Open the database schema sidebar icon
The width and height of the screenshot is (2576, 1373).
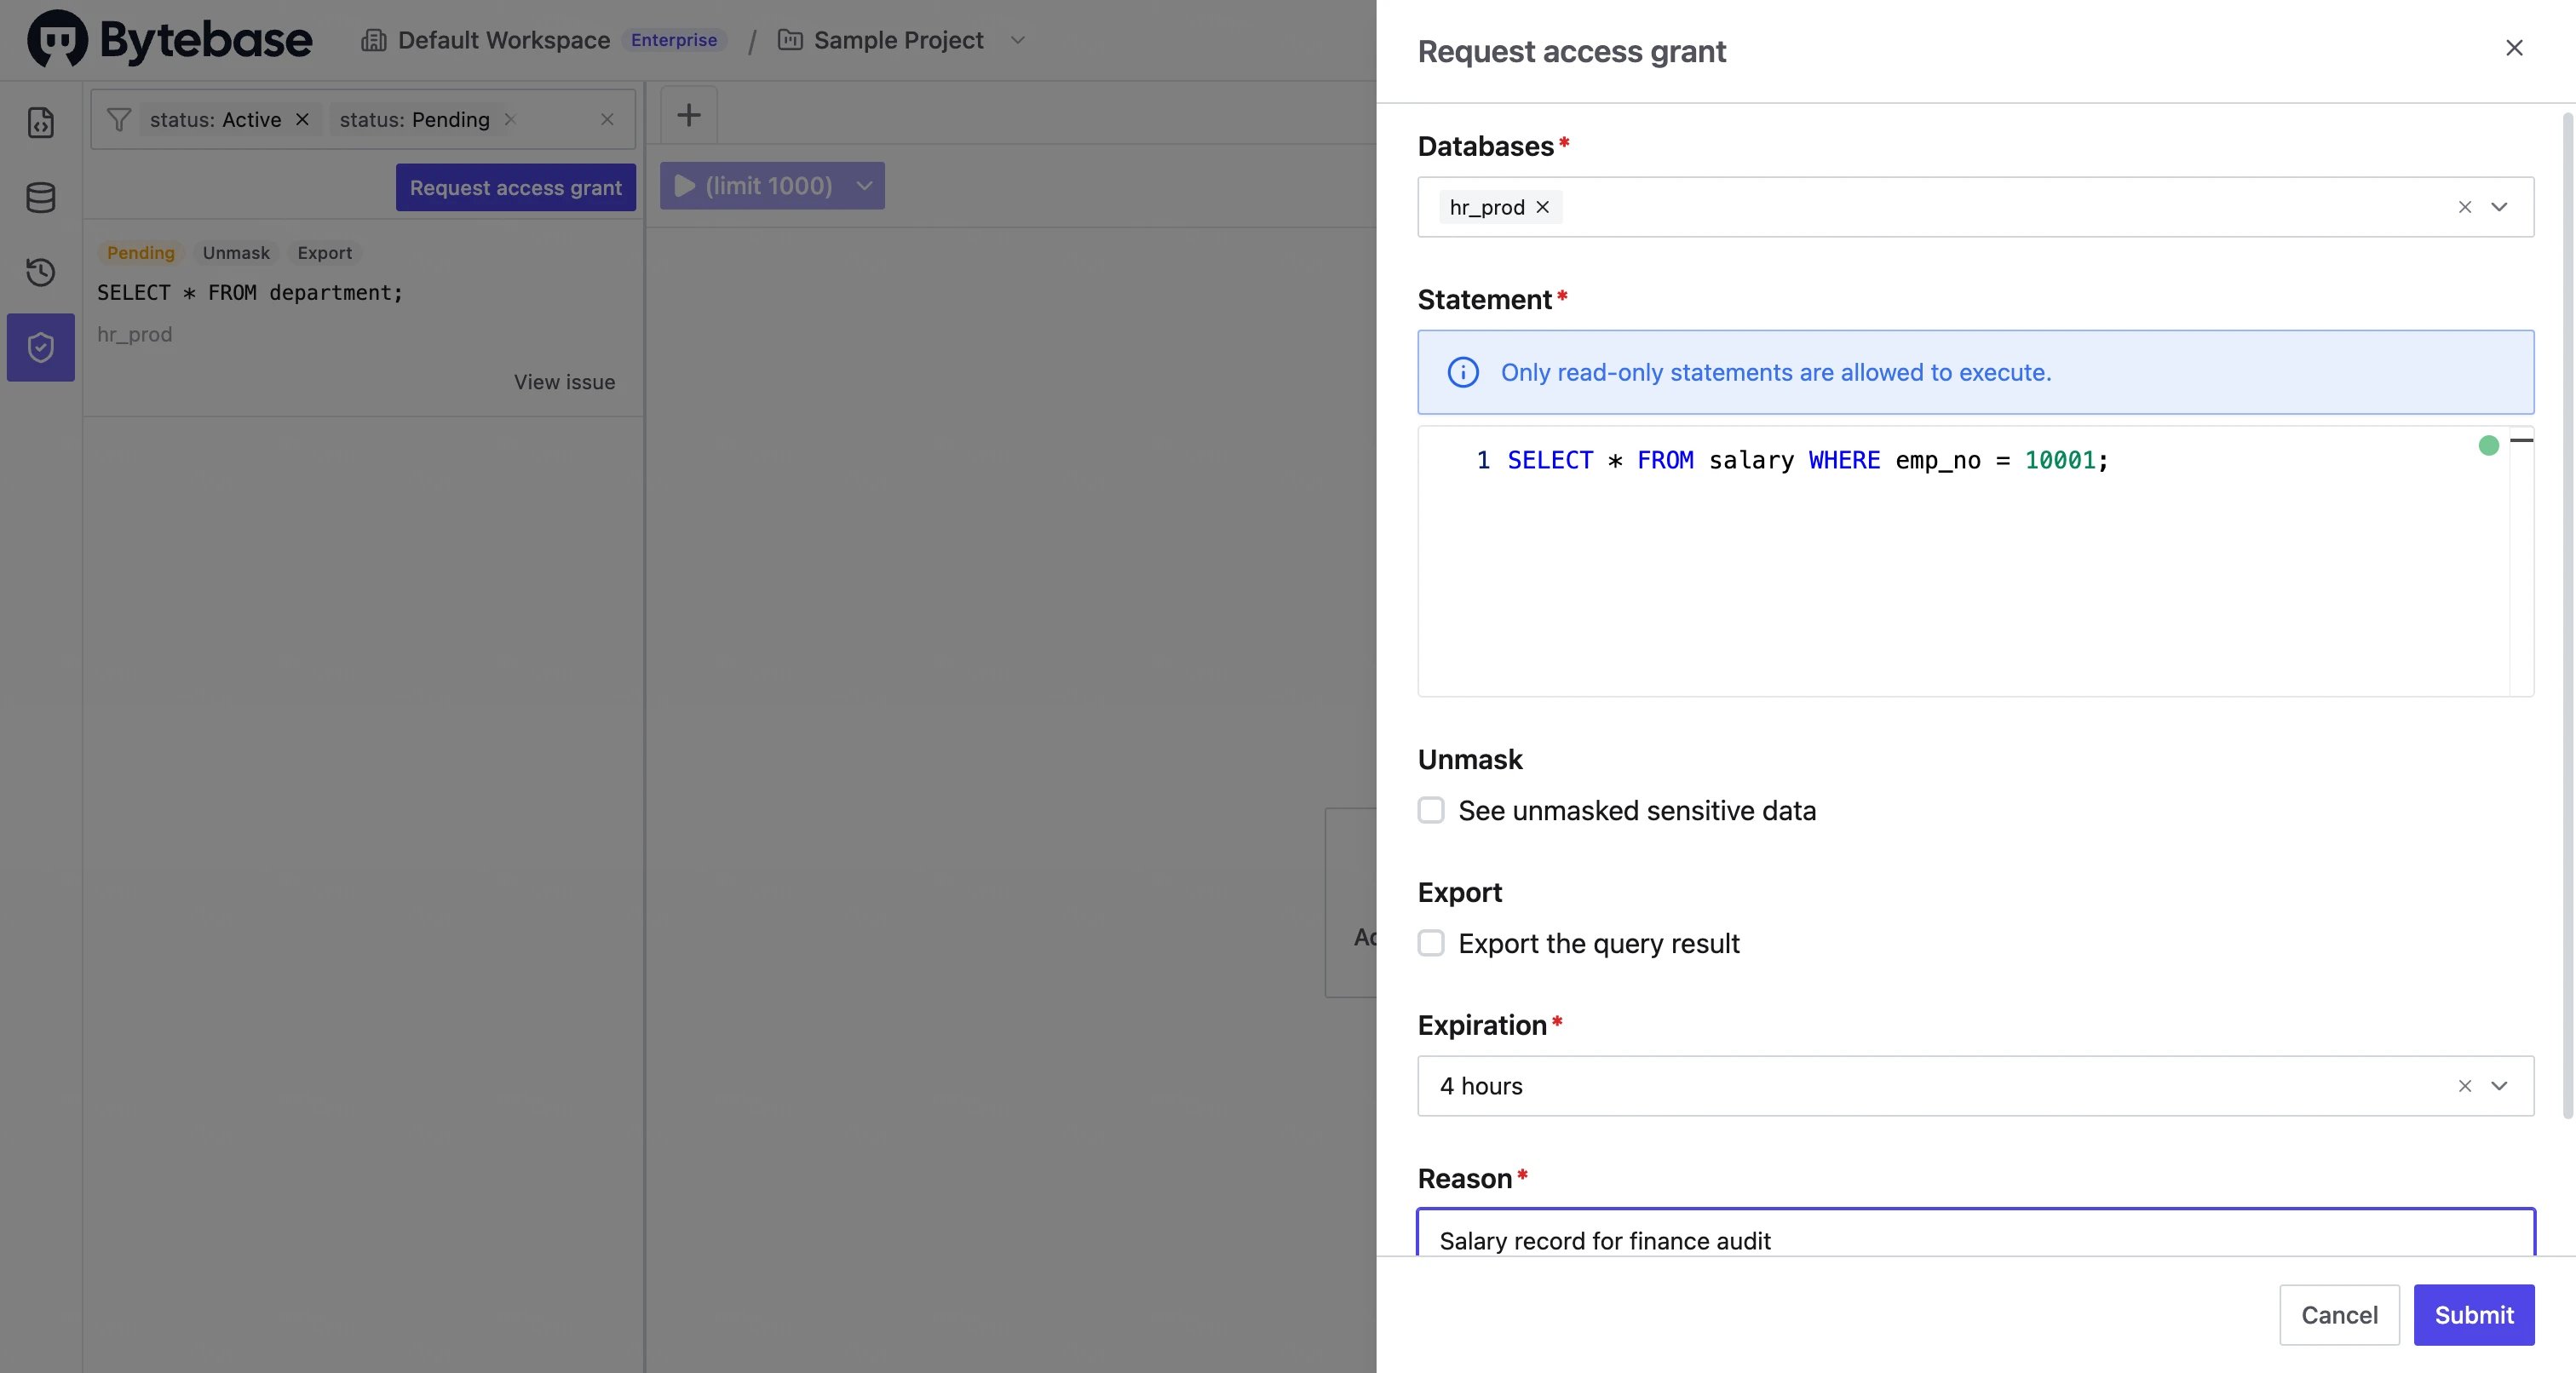tap(41, 197)
